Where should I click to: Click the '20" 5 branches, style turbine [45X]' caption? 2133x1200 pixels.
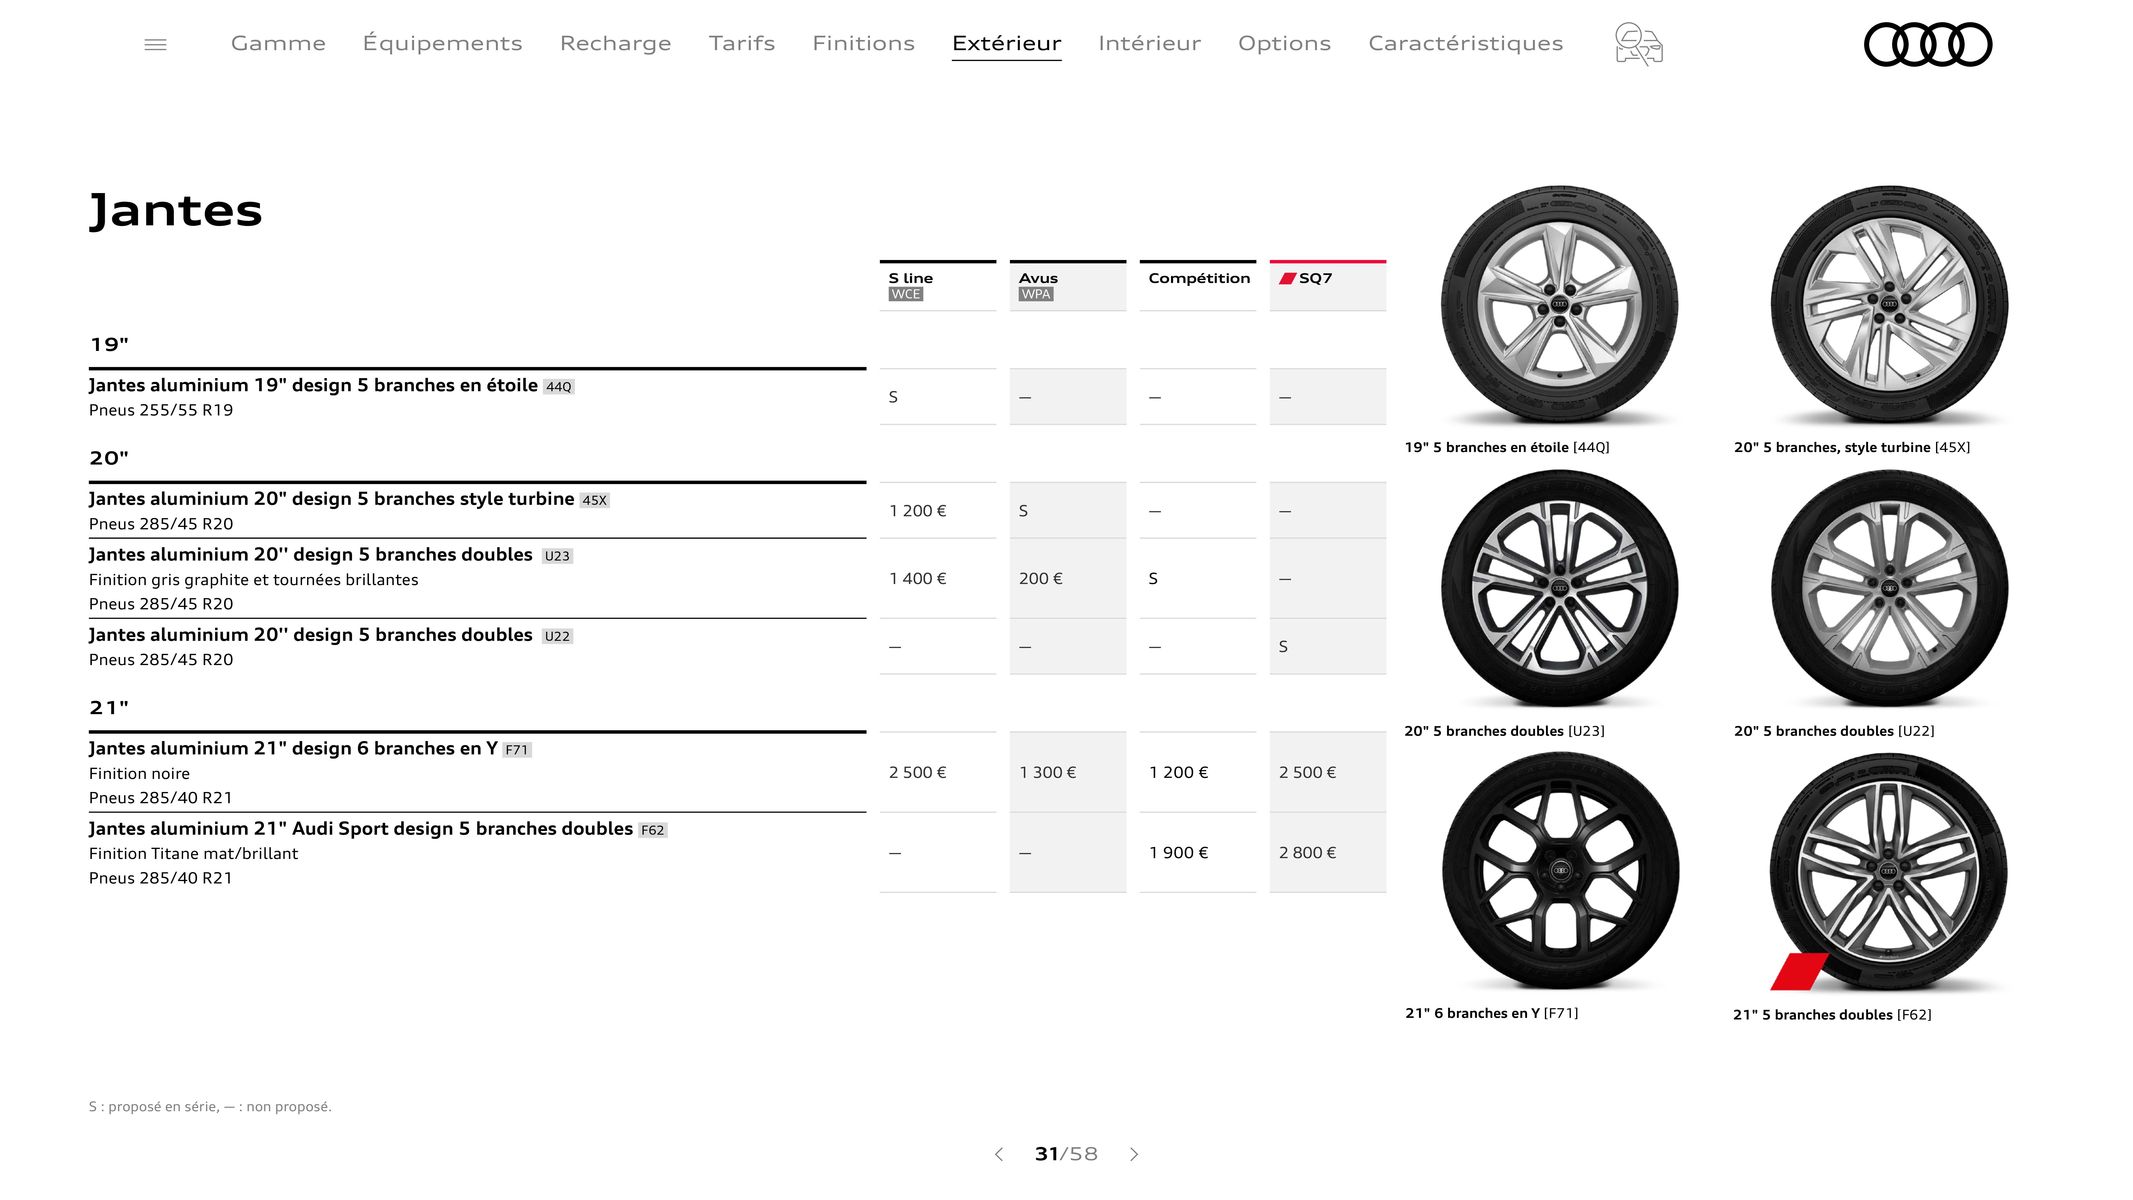click(1852, 447)
